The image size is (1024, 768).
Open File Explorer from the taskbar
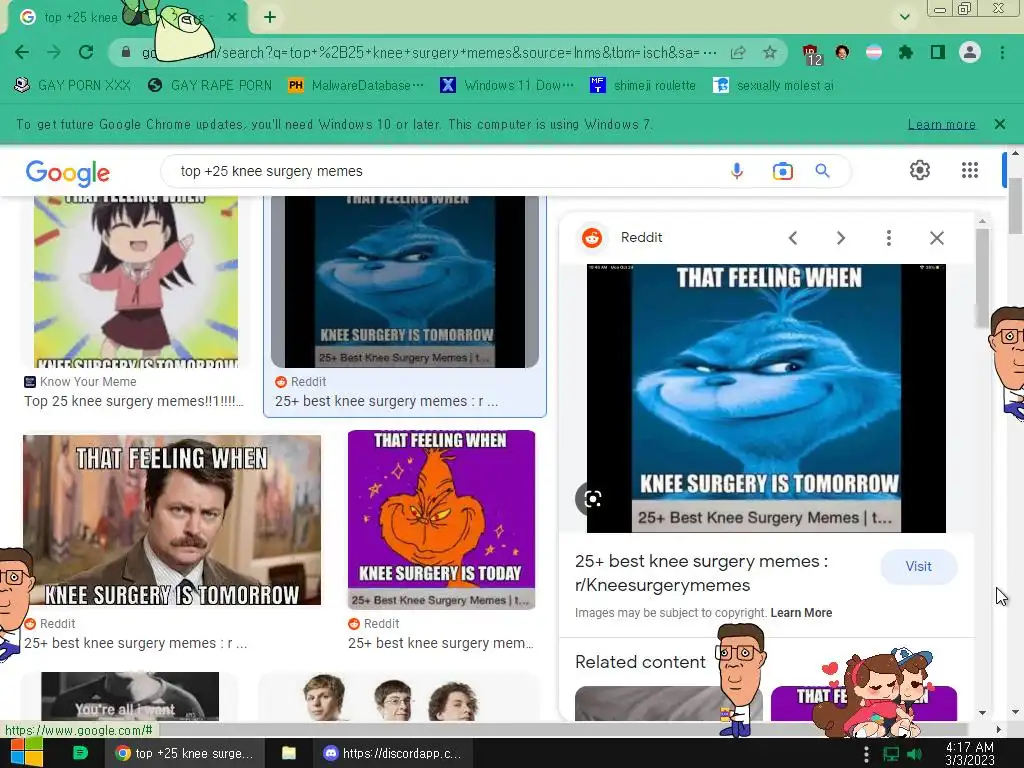(x=289, y=754)
